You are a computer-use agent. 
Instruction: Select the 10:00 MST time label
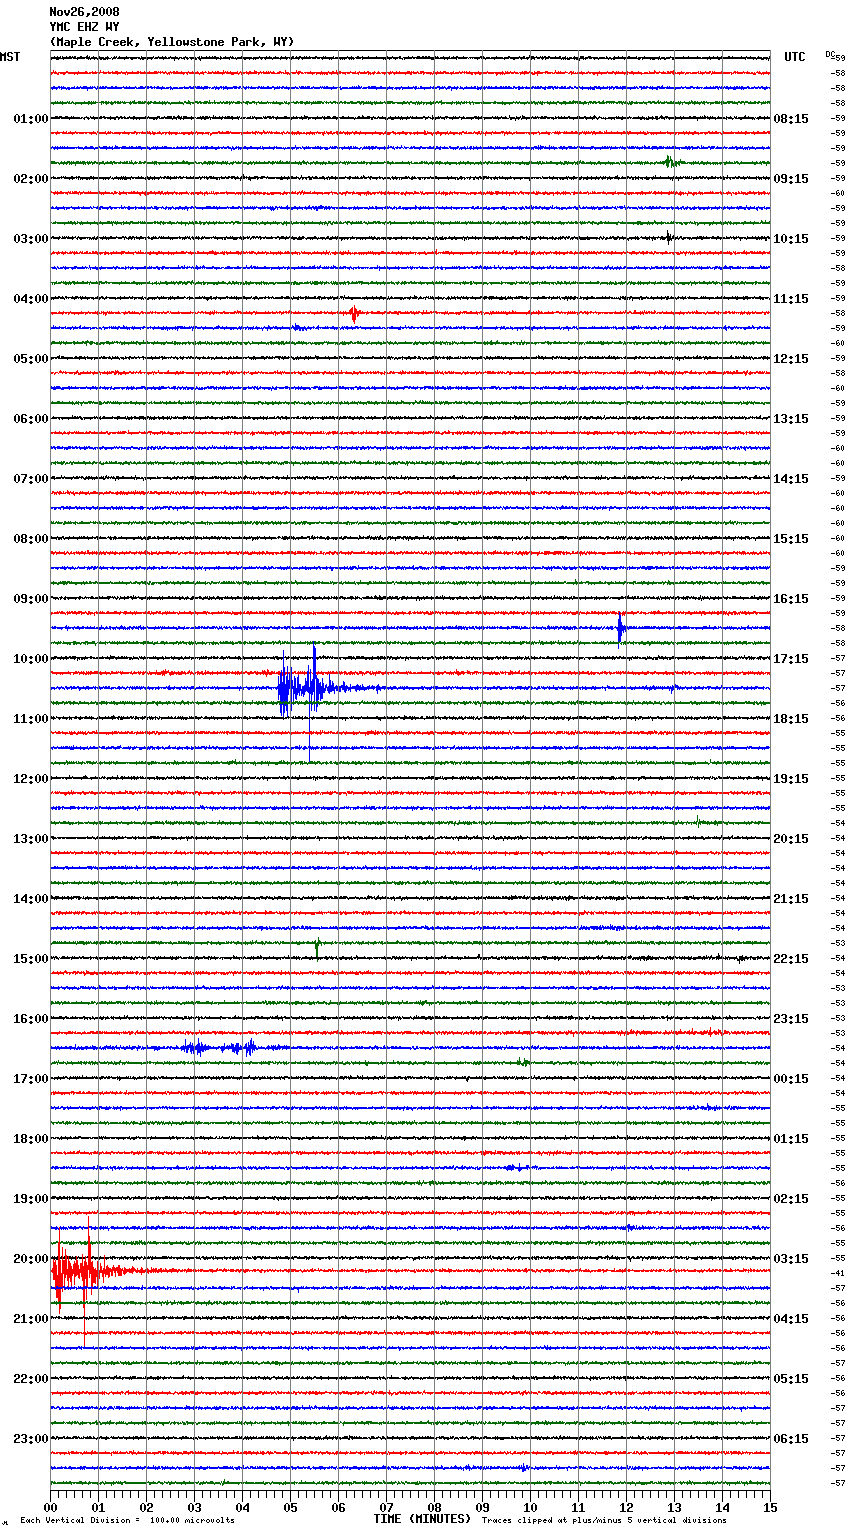(30, 659)
